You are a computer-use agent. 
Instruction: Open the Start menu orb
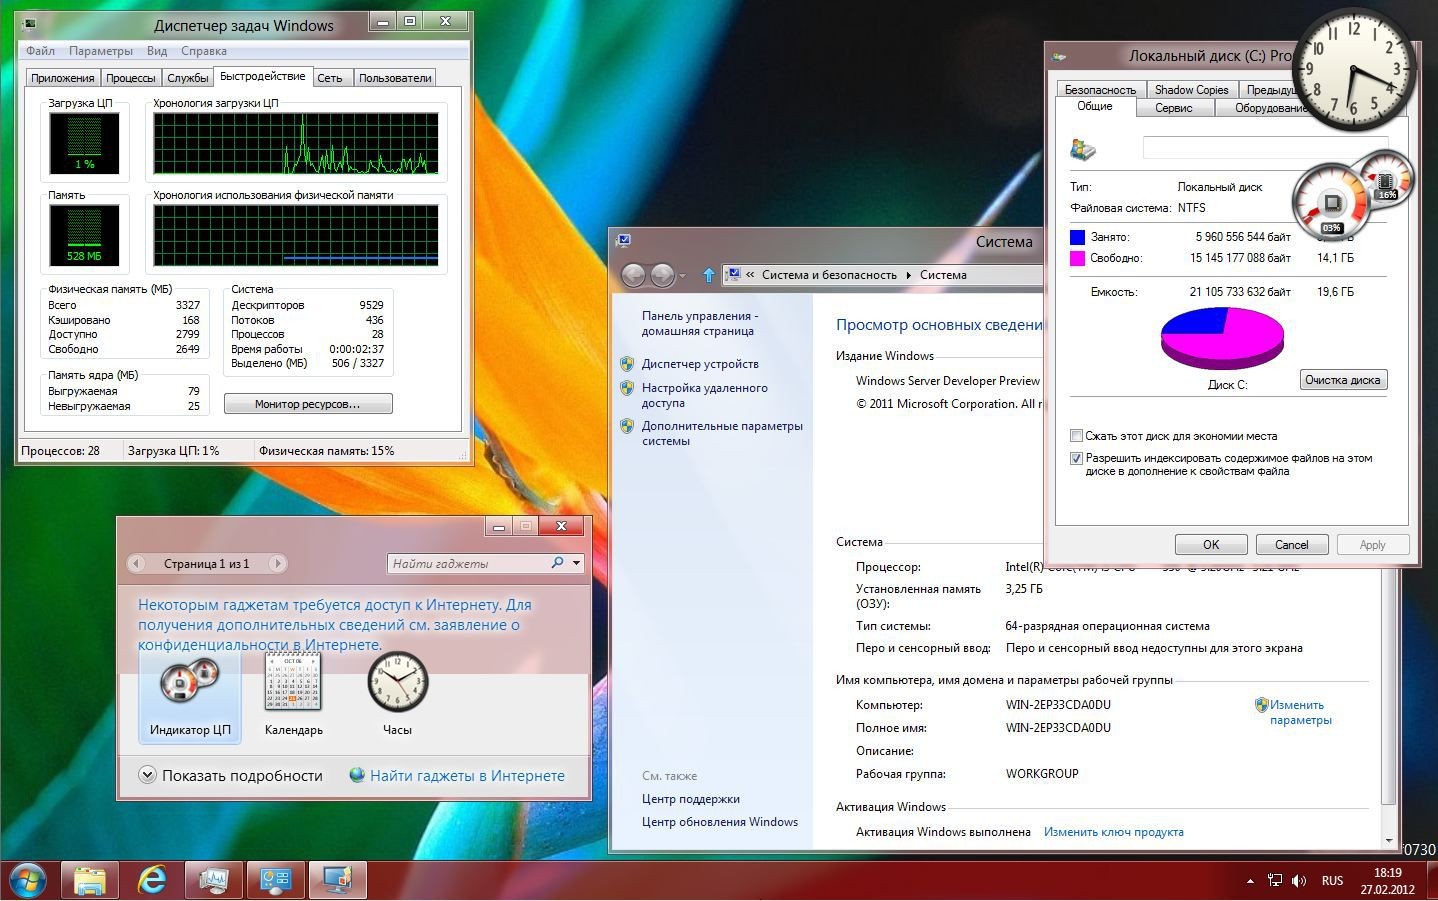(27, 881)
